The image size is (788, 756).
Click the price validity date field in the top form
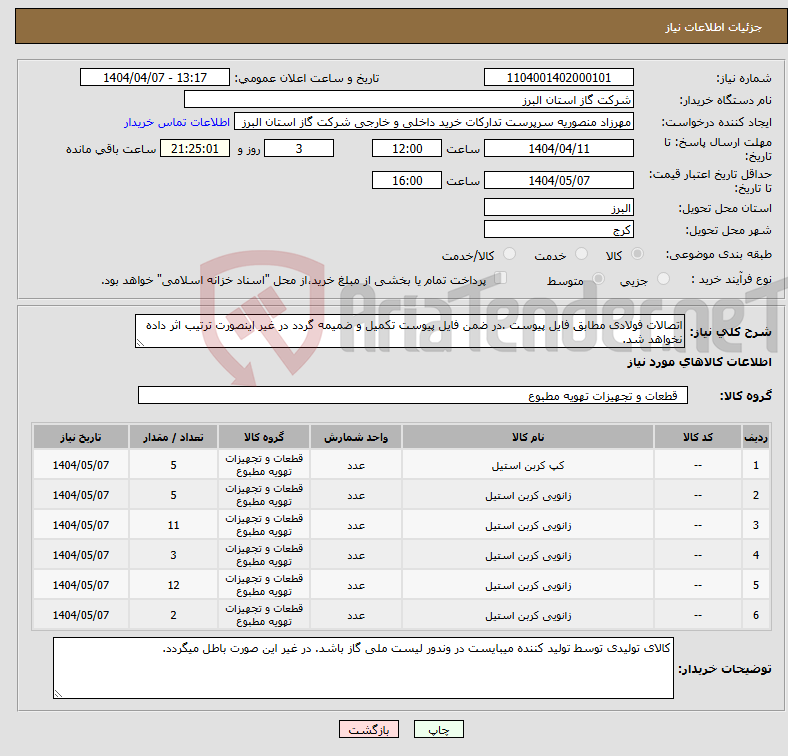[x=558, y=180]
